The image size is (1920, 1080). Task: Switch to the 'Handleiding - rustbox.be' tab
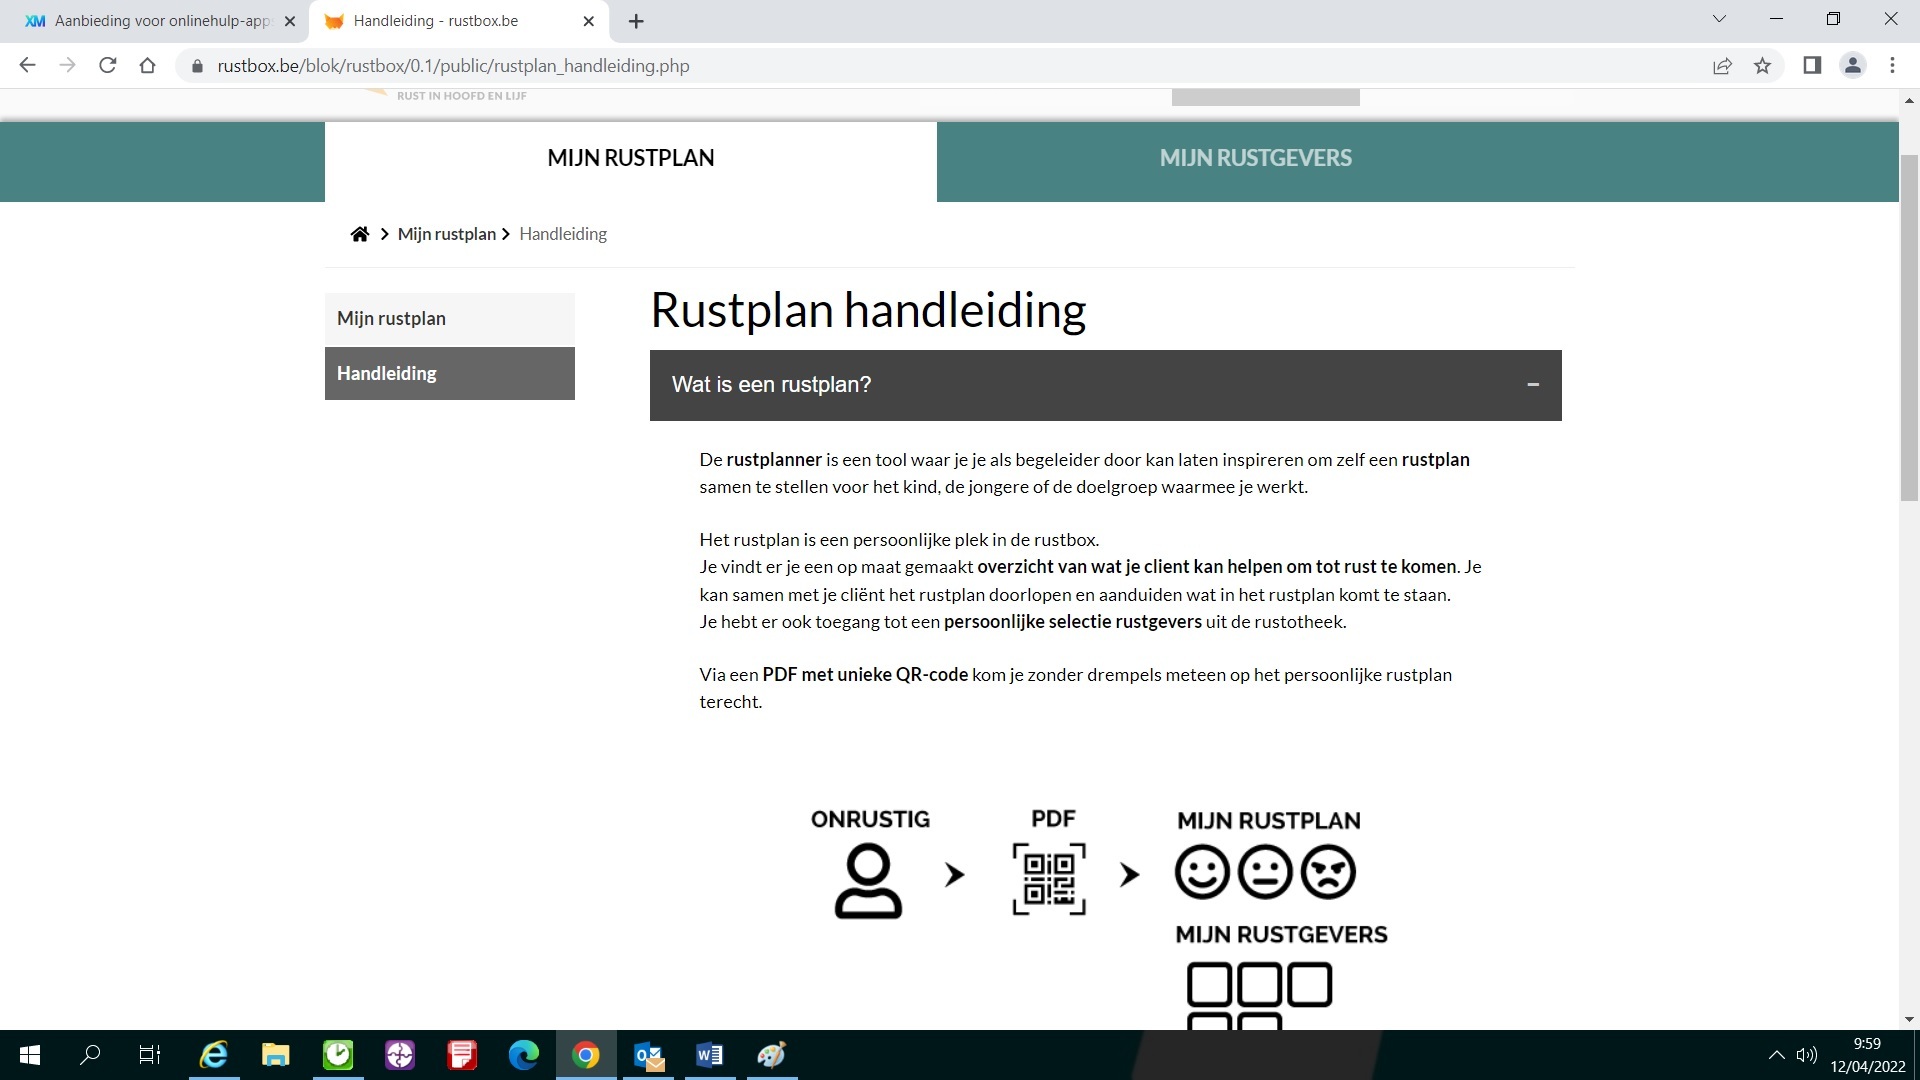click(x=435, y=20)
